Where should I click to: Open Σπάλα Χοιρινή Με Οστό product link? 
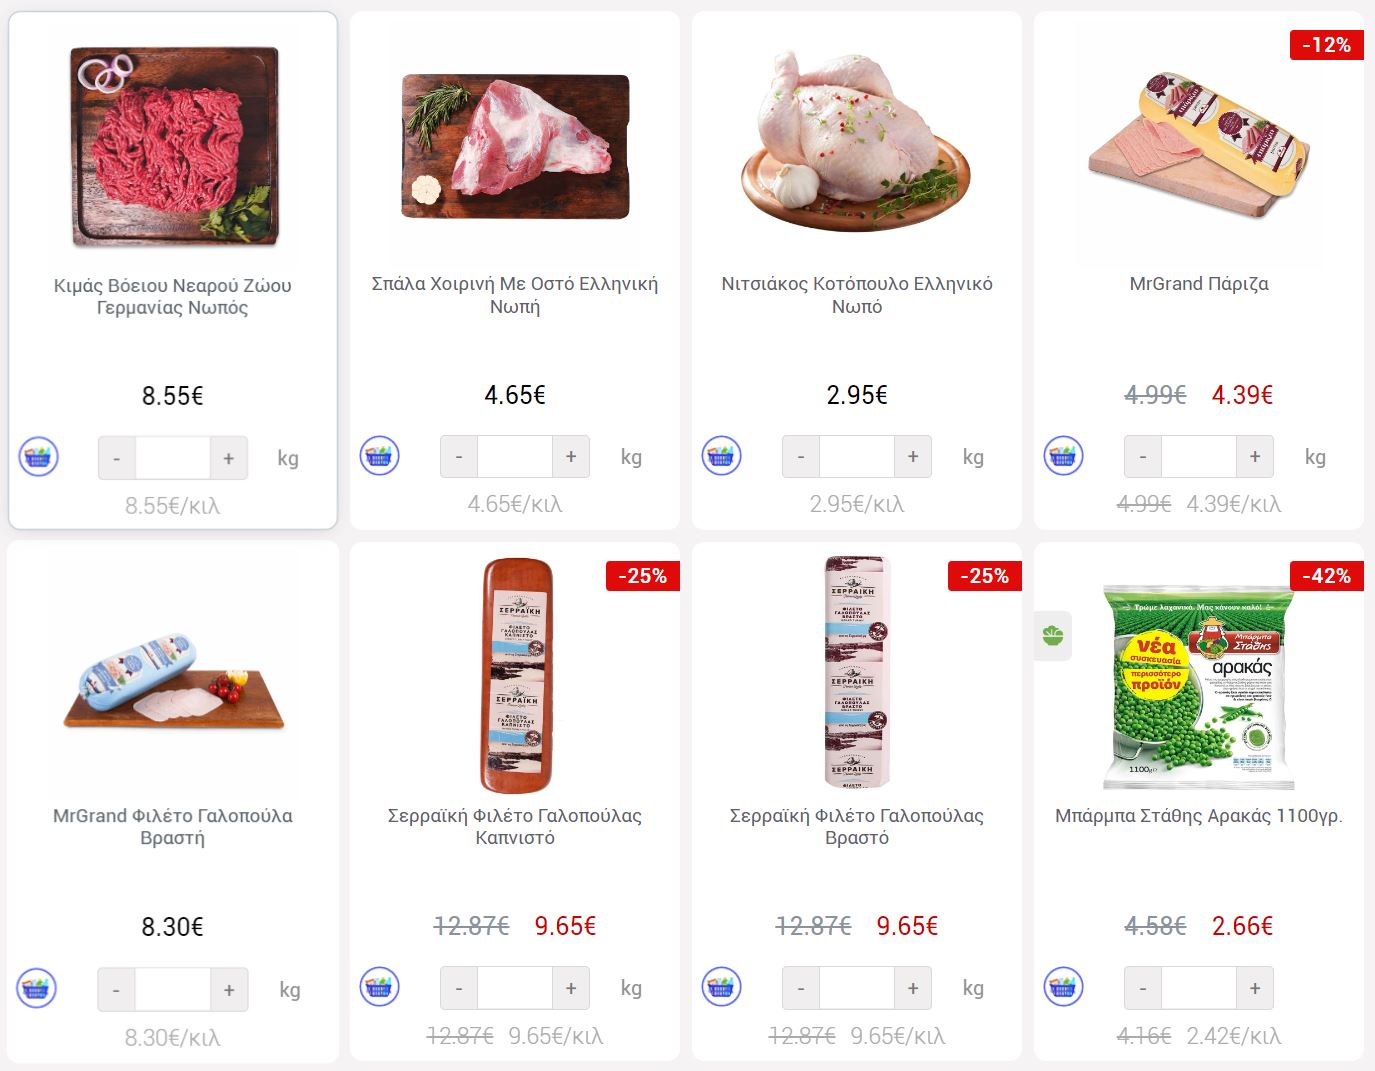[x=515, y=295]
